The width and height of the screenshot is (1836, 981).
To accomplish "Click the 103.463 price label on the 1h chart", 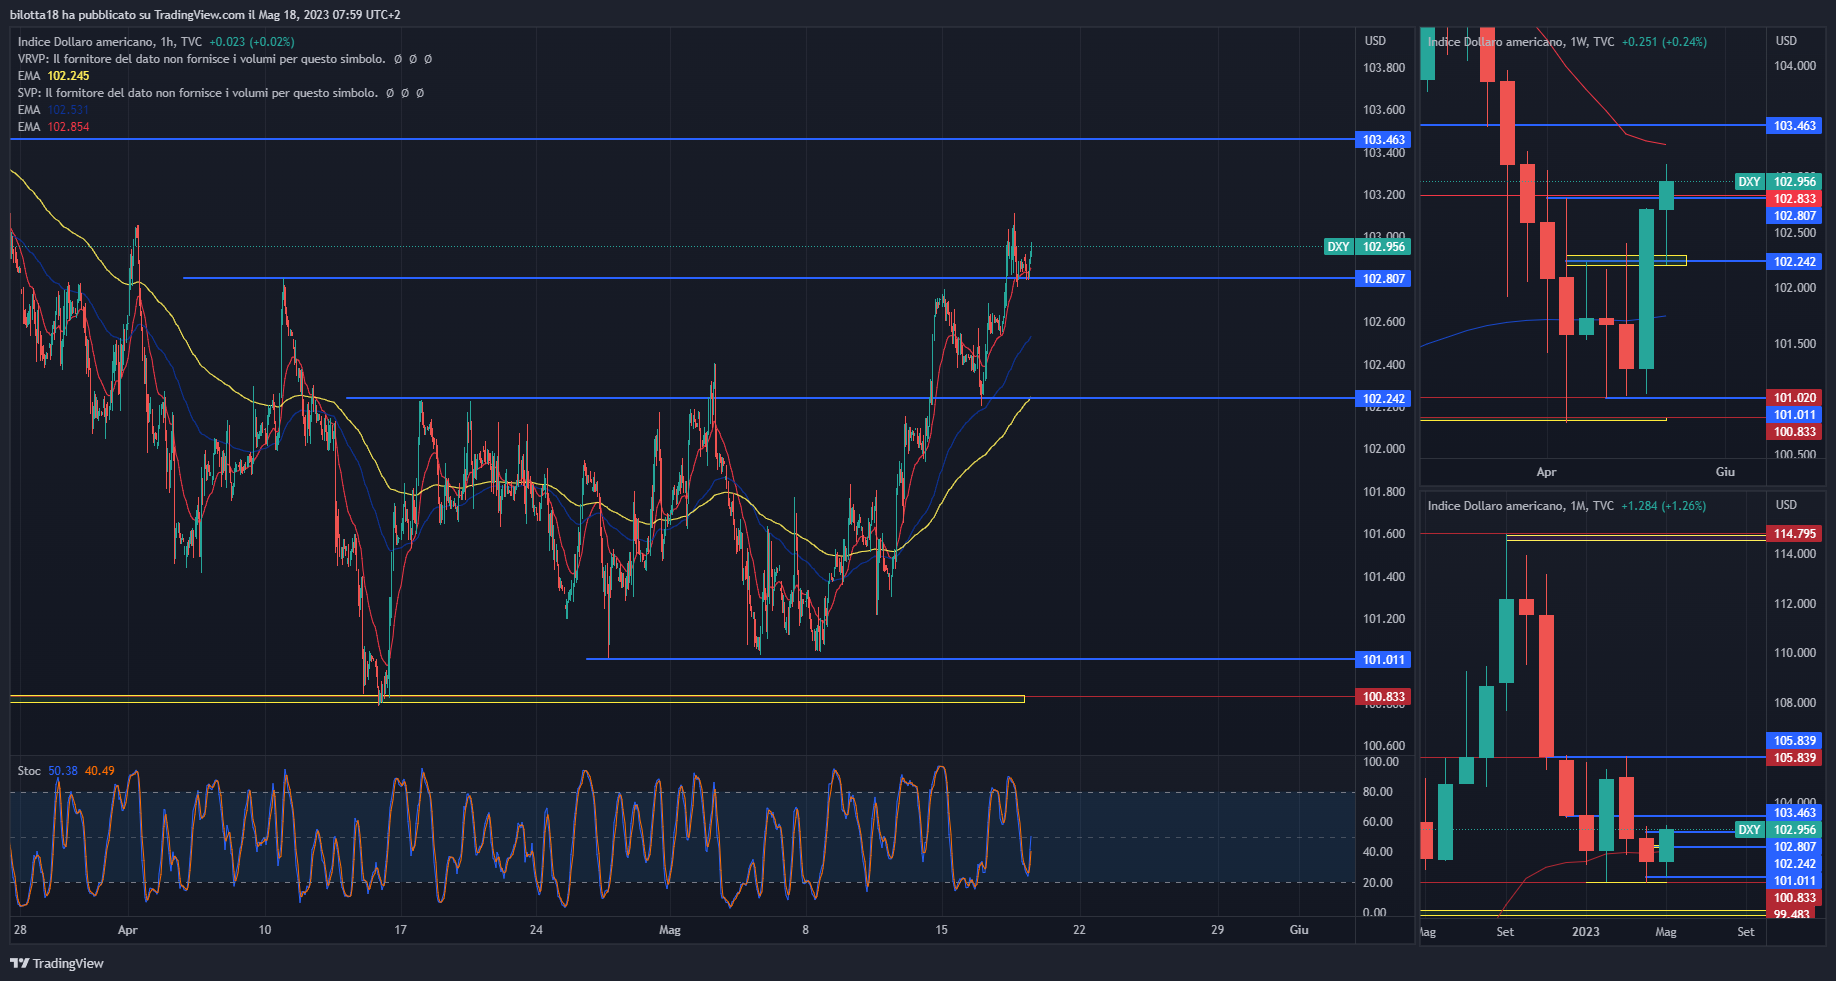I will 1384,140.
